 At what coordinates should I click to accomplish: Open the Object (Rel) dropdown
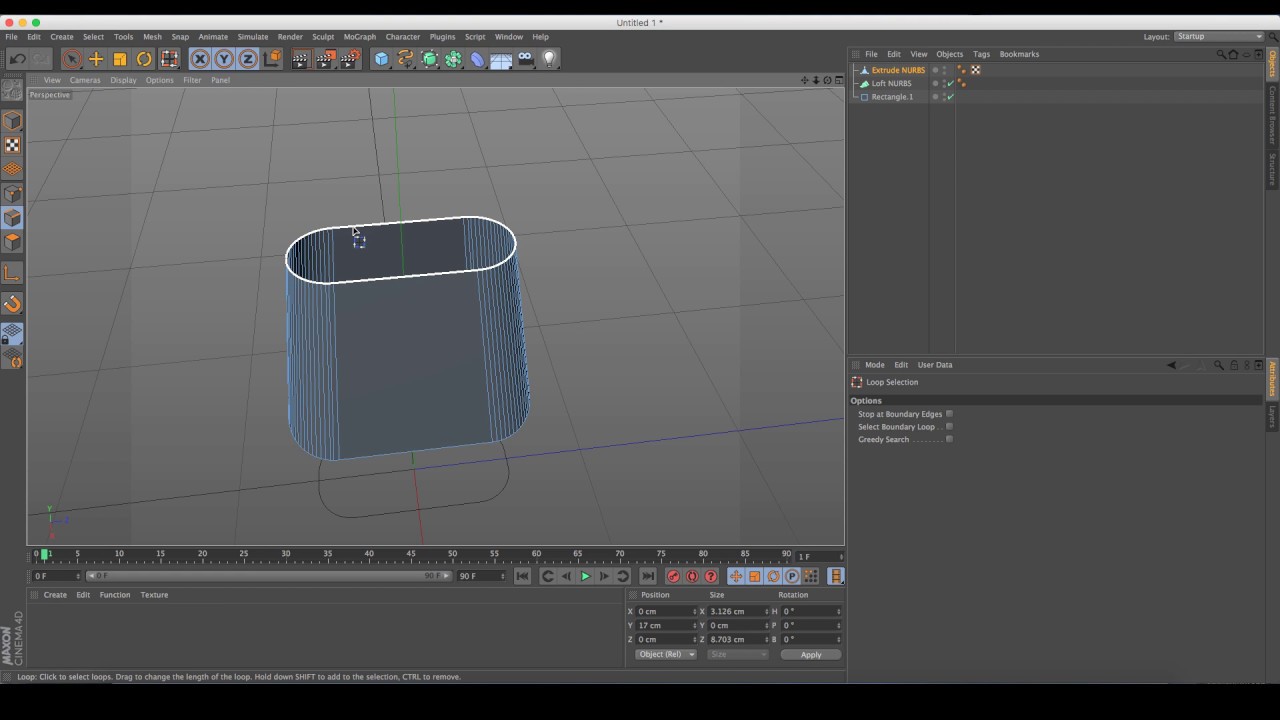point(665,654)
